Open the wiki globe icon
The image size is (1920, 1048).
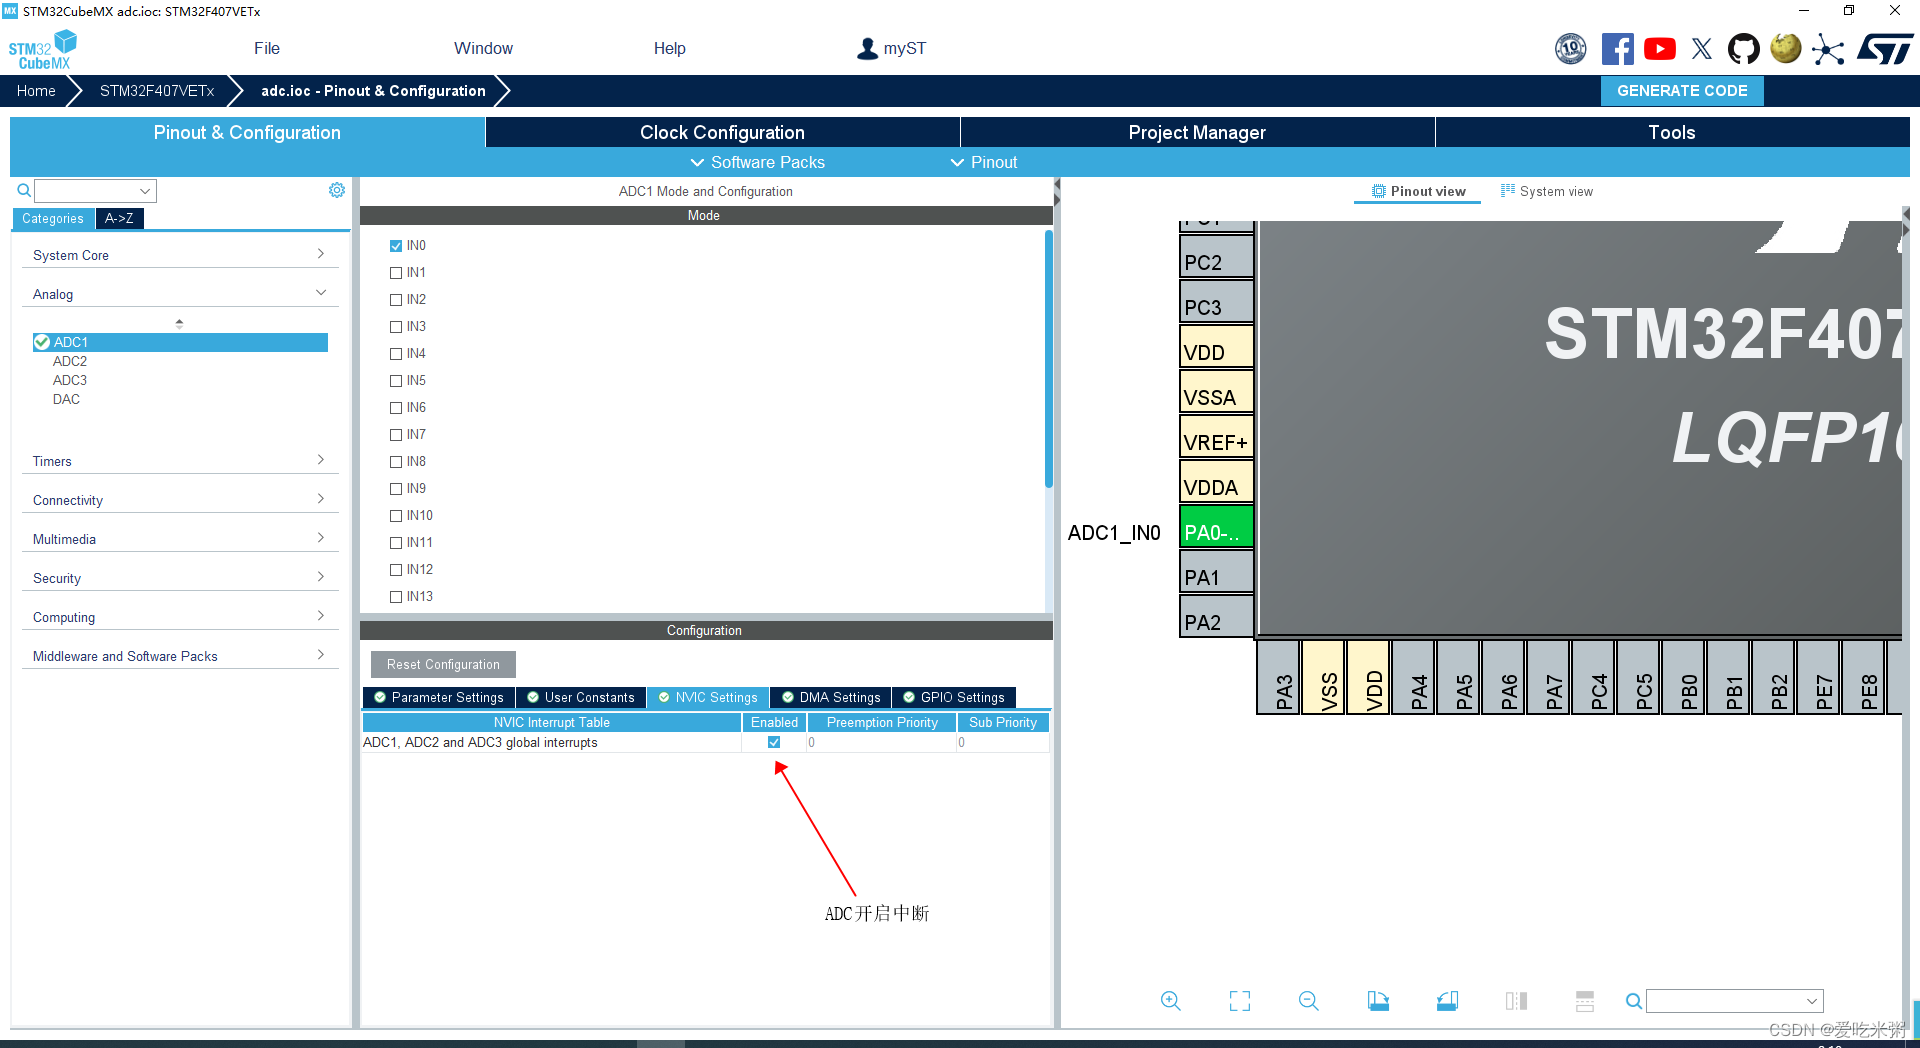click(x=1786, y=48)
